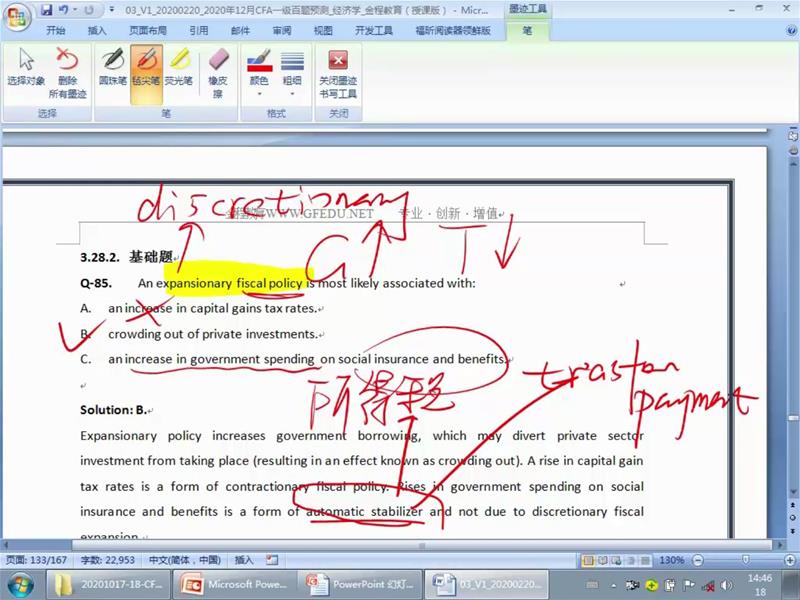Switch to the 视图 ribbon tab

click(x=323, y=31)
